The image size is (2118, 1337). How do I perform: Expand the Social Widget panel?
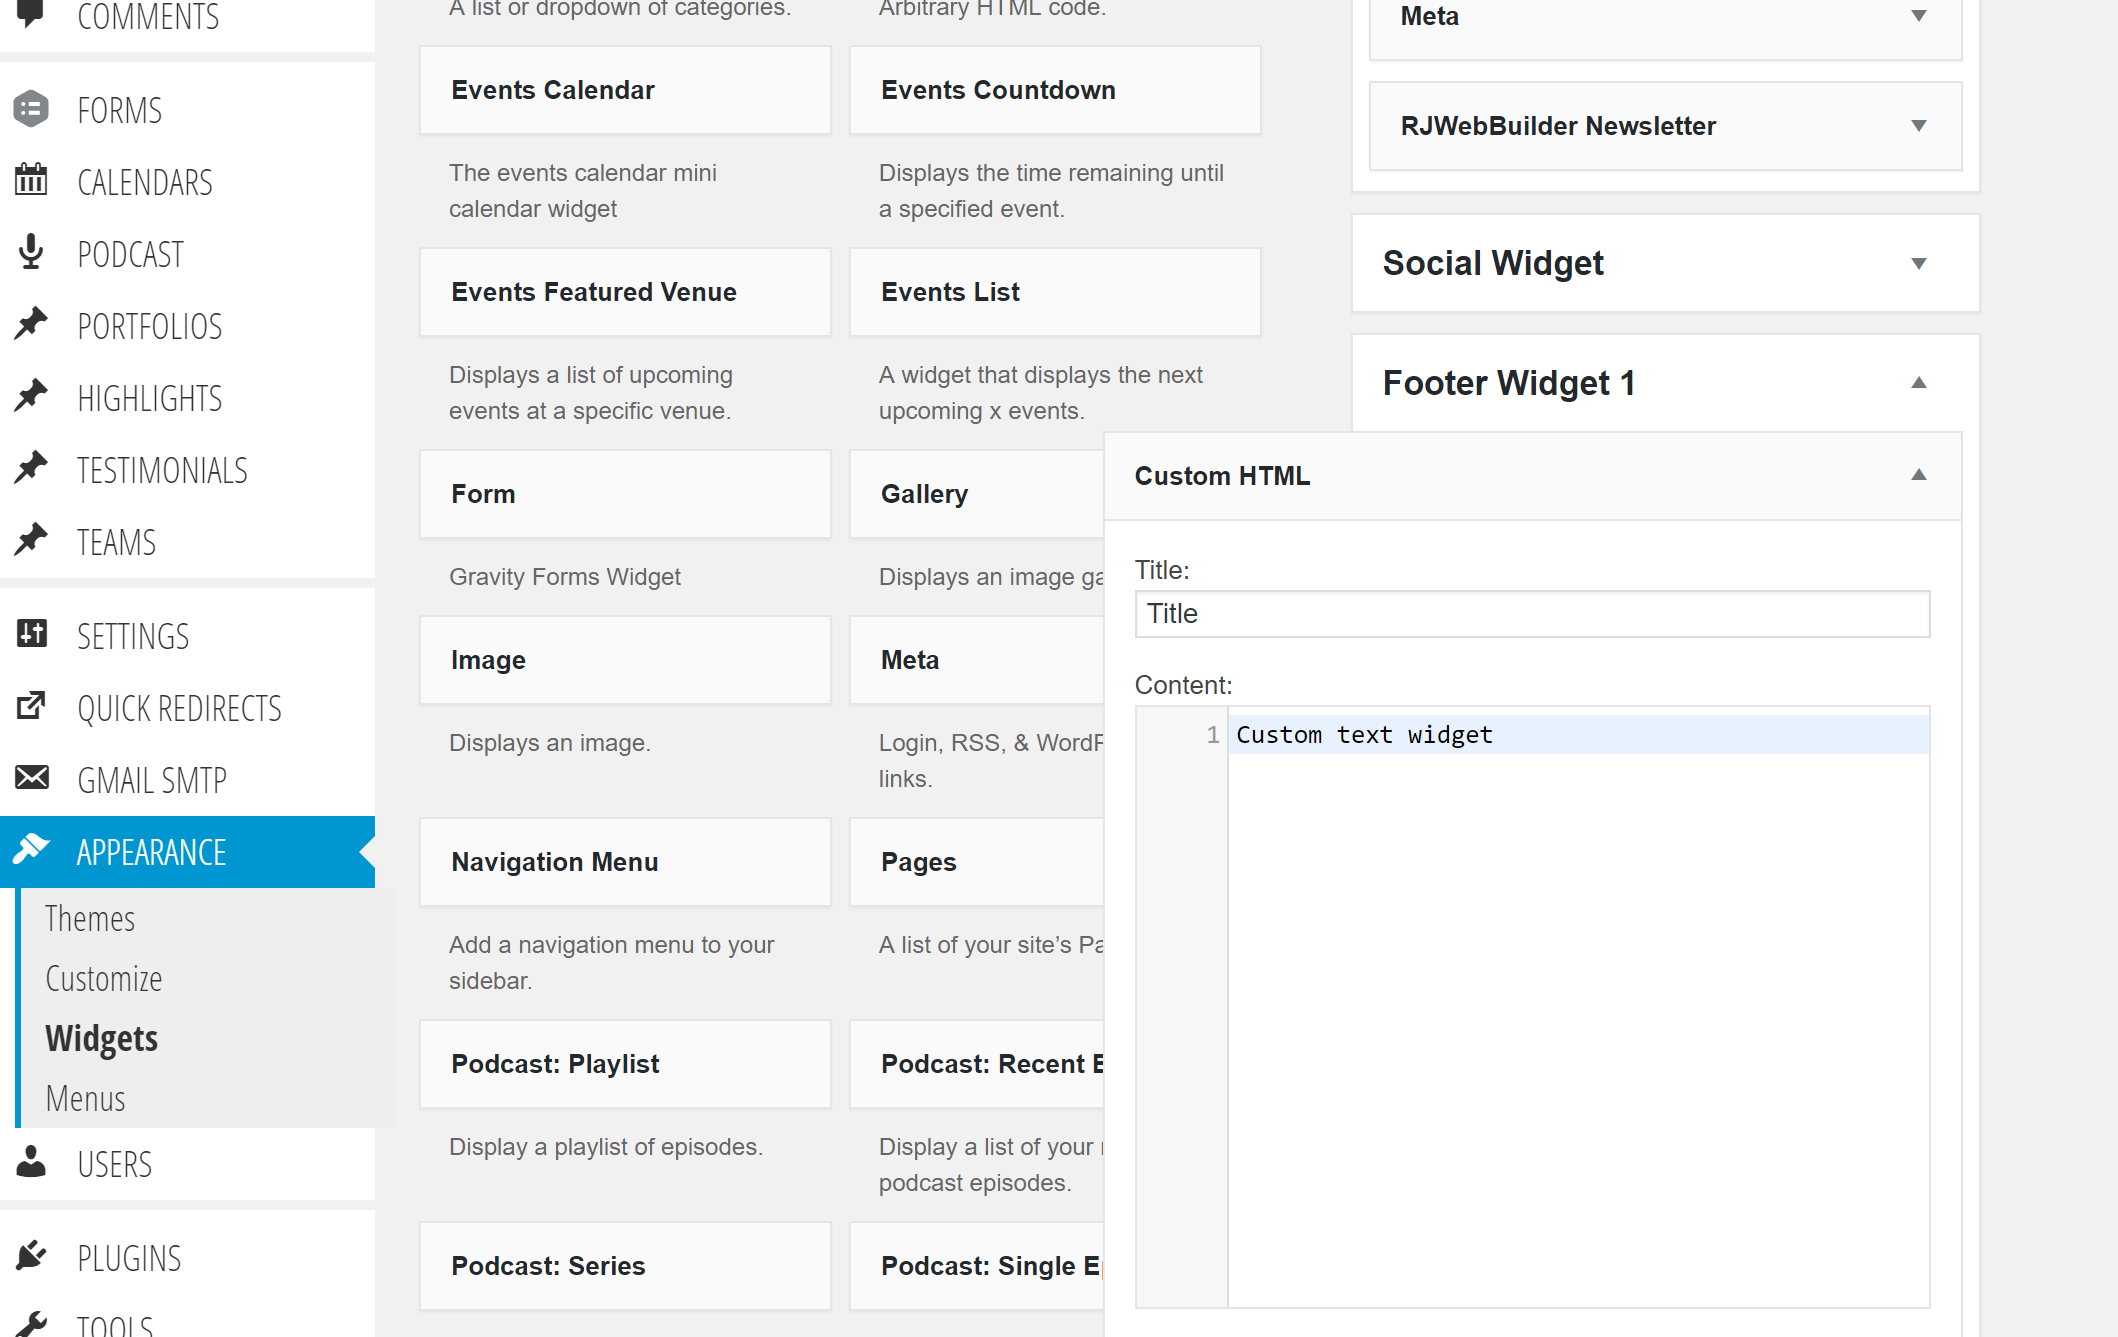pos(1918,263)
